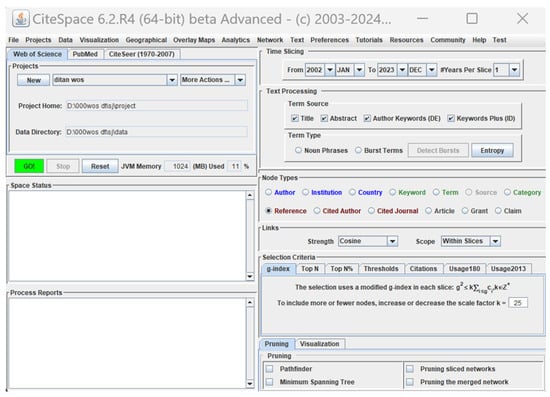Open the Analytics menu
The height and width of the screenshot is (397, 550).
236,40
